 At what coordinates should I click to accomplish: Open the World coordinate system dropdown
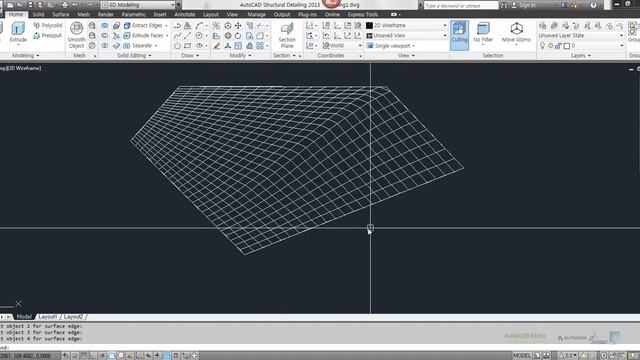pos(341,46)
